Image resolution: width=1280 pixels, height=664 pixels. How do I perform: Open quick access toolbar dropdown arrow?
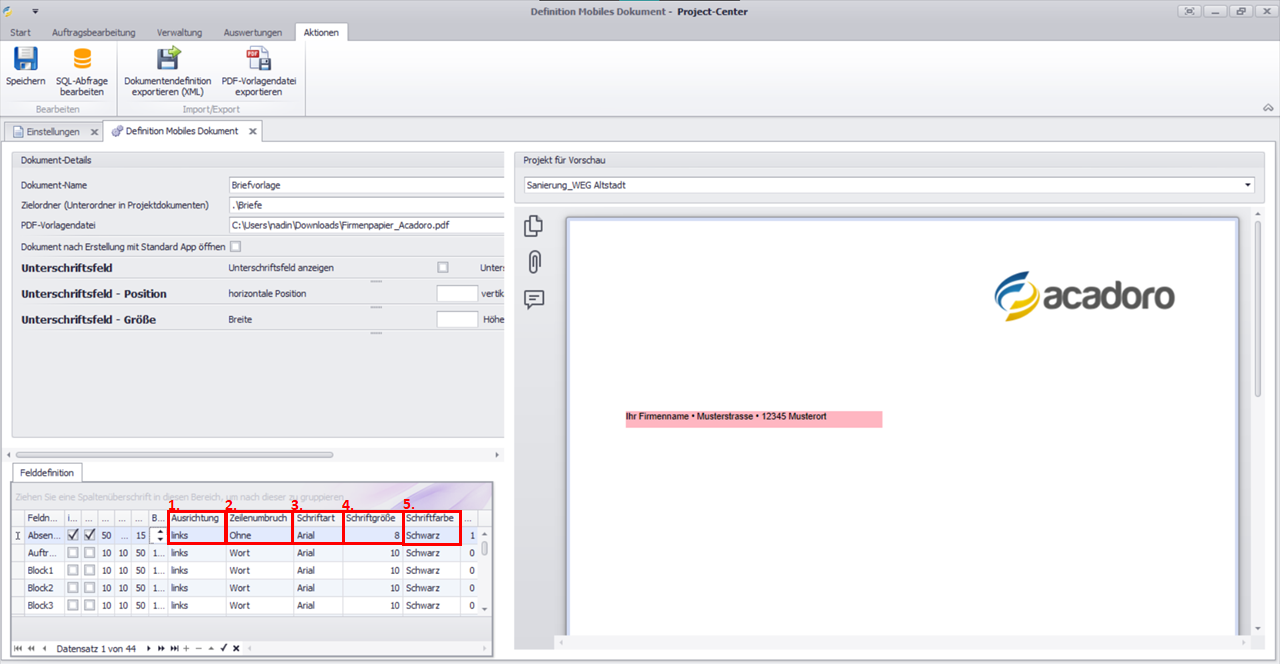click(x=35, y=11)
